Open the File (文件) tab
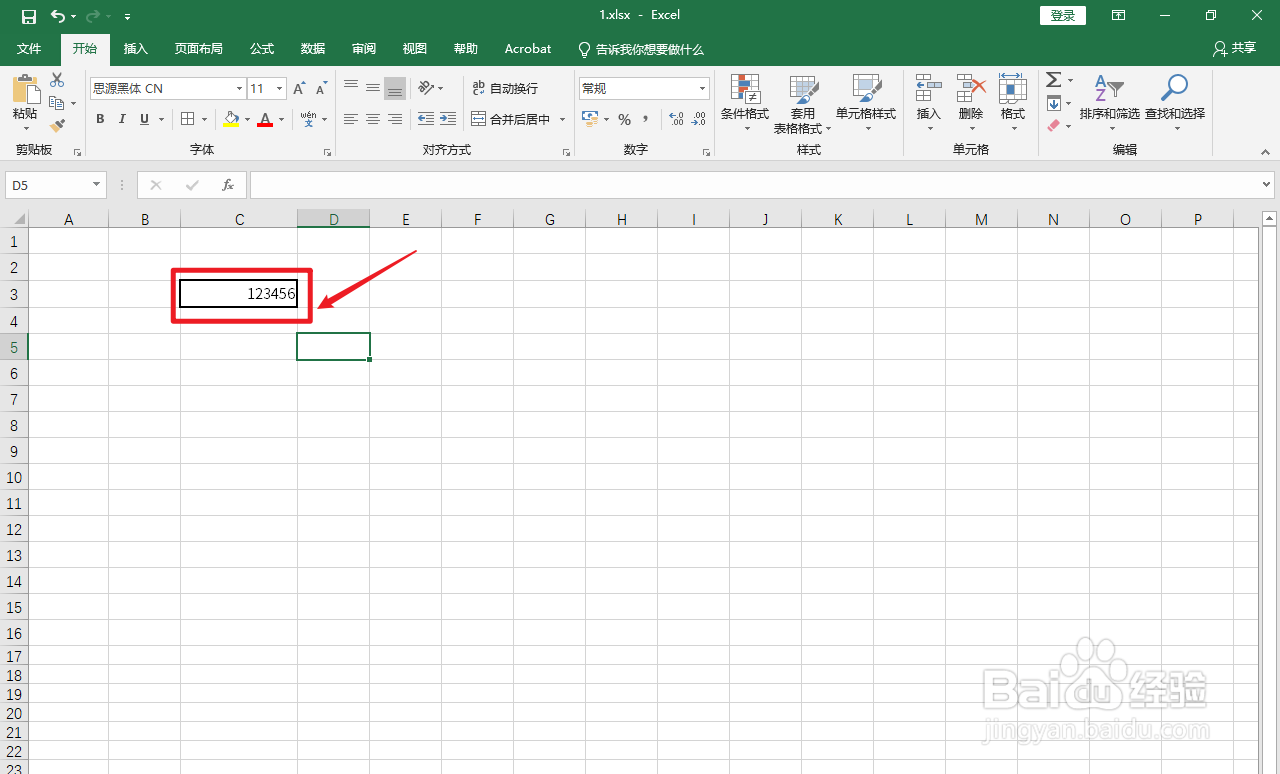Viewport: 1280px width, 774px height. [x=29, y=48]
